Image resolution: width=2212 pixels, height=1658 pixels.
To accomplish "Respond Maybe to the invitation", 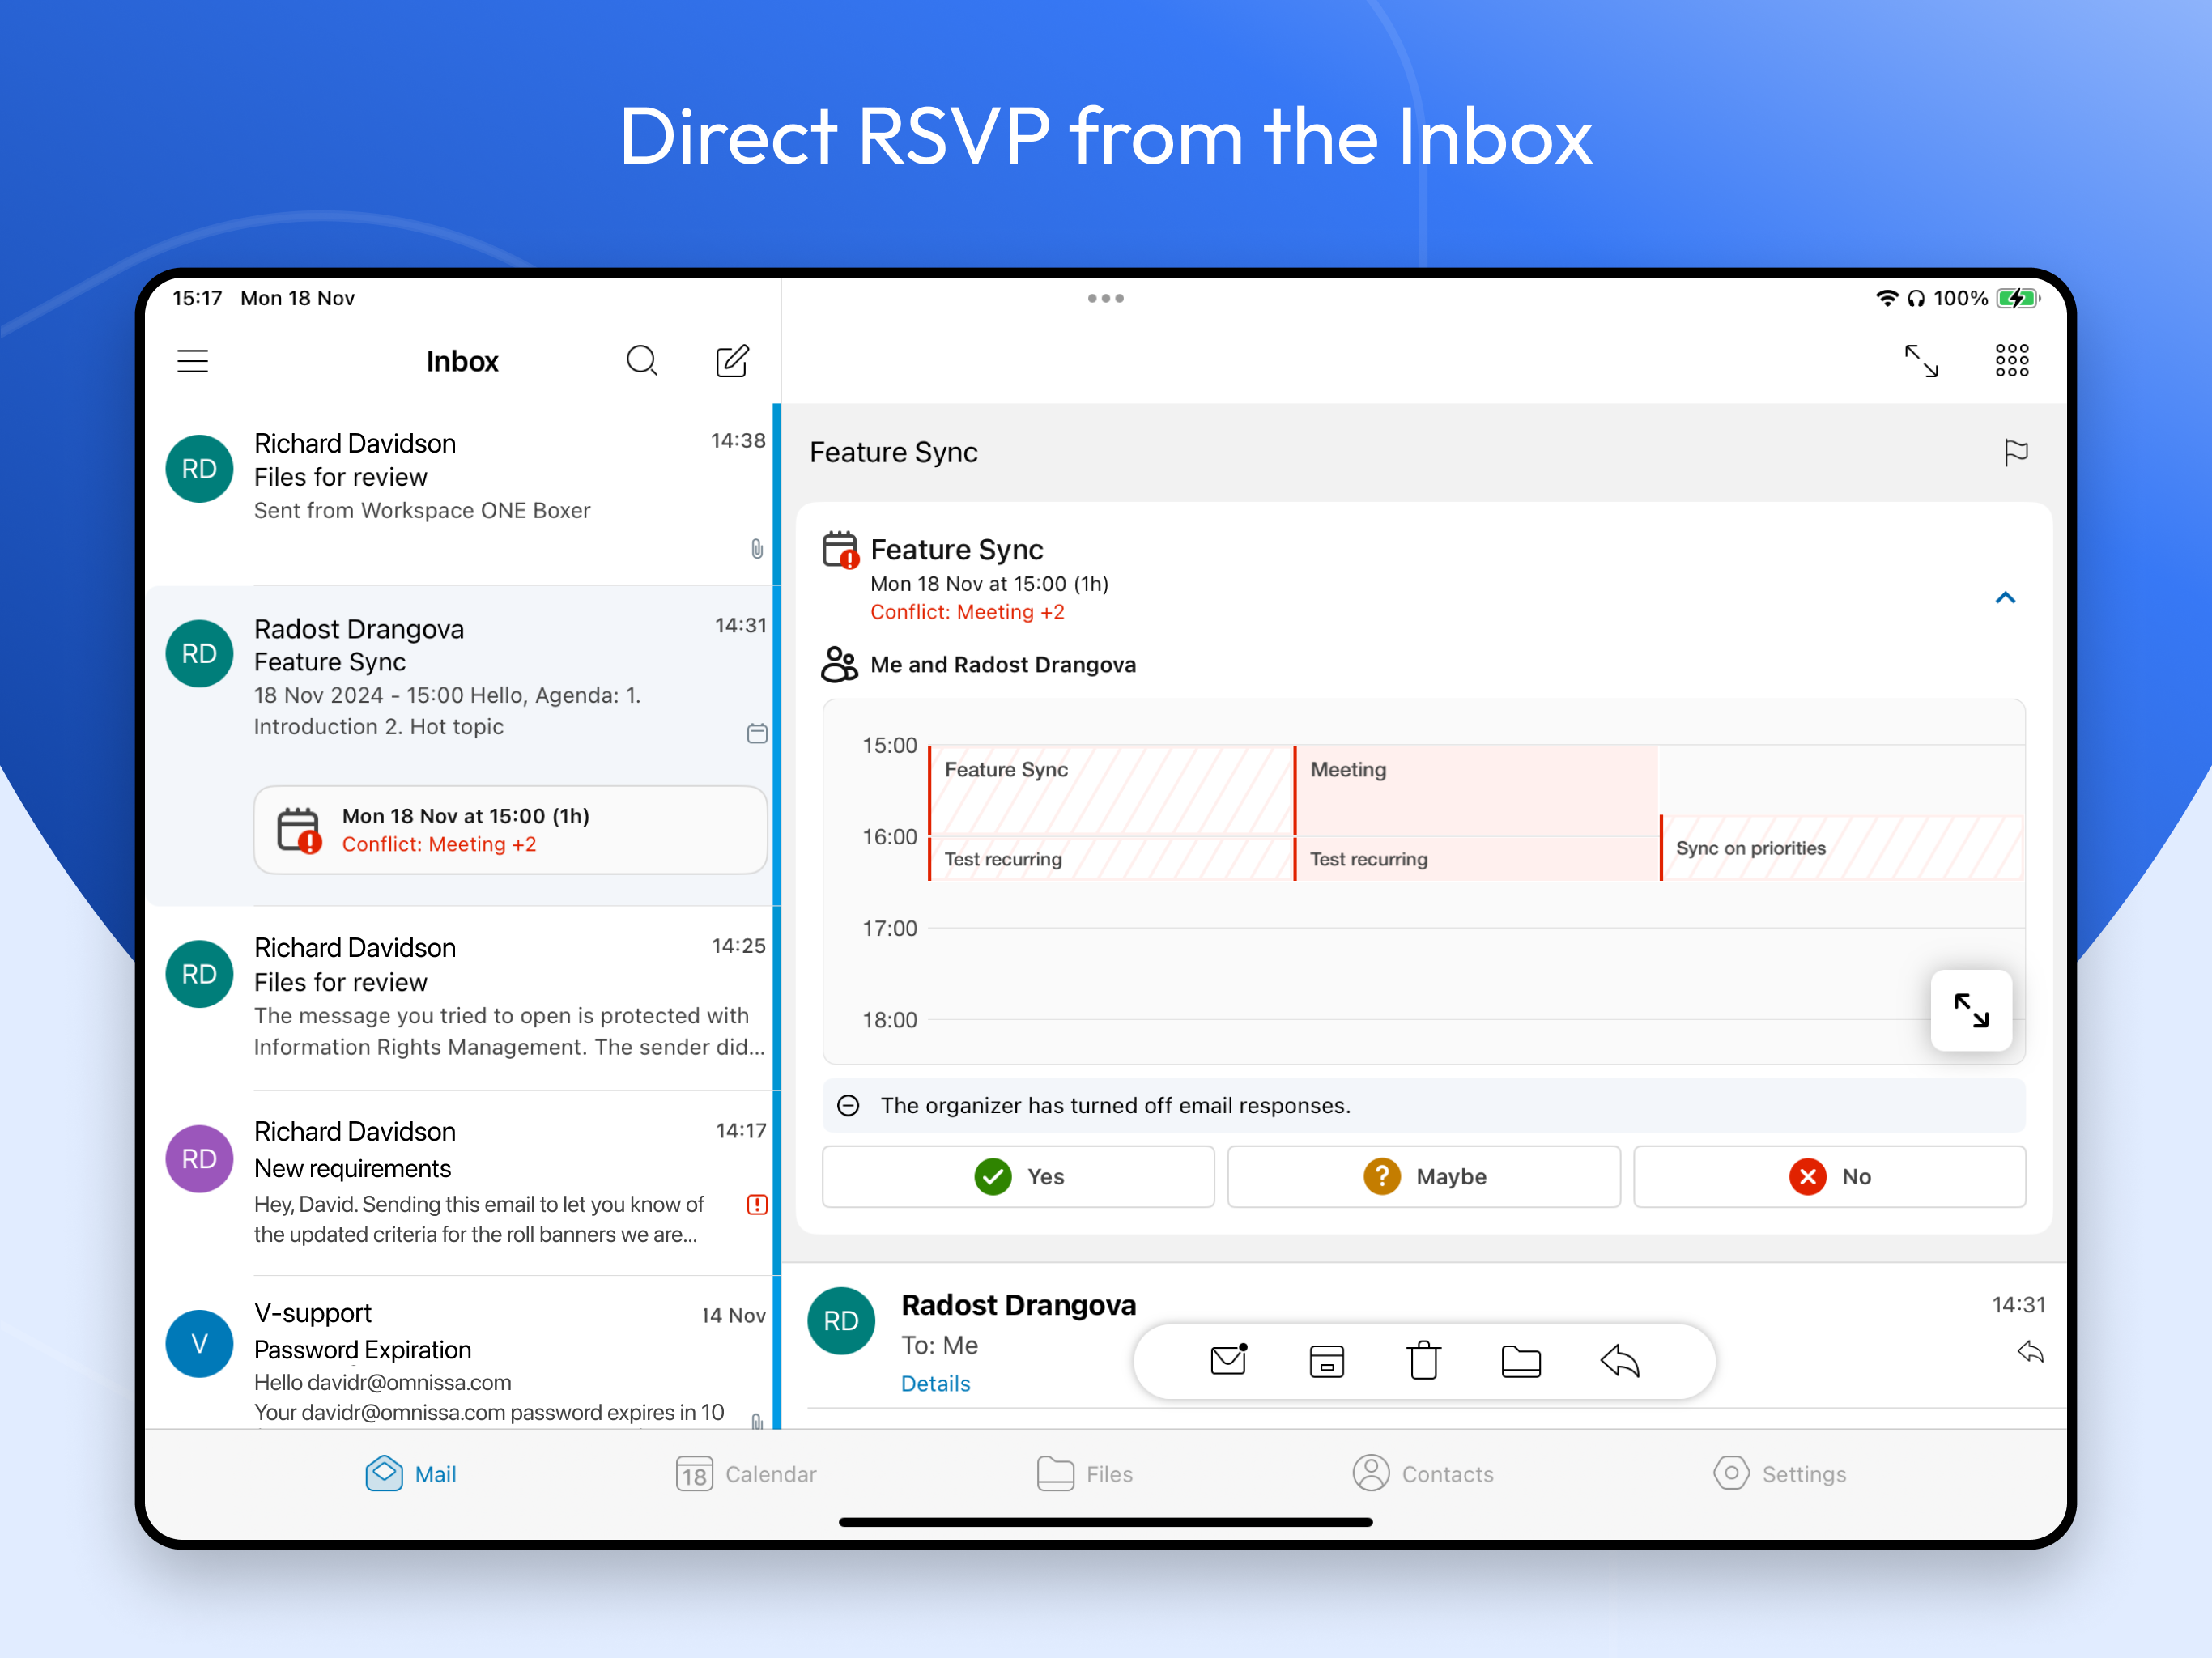I will point(1423,1177).
